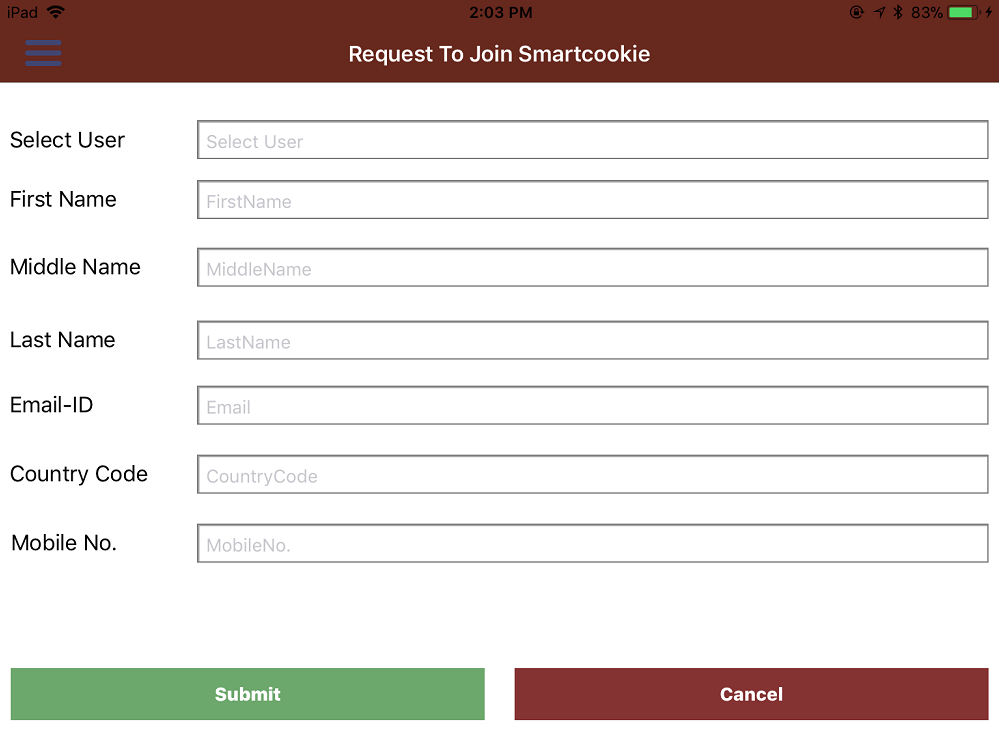Focus the FirstName input field

coord(592,200)
